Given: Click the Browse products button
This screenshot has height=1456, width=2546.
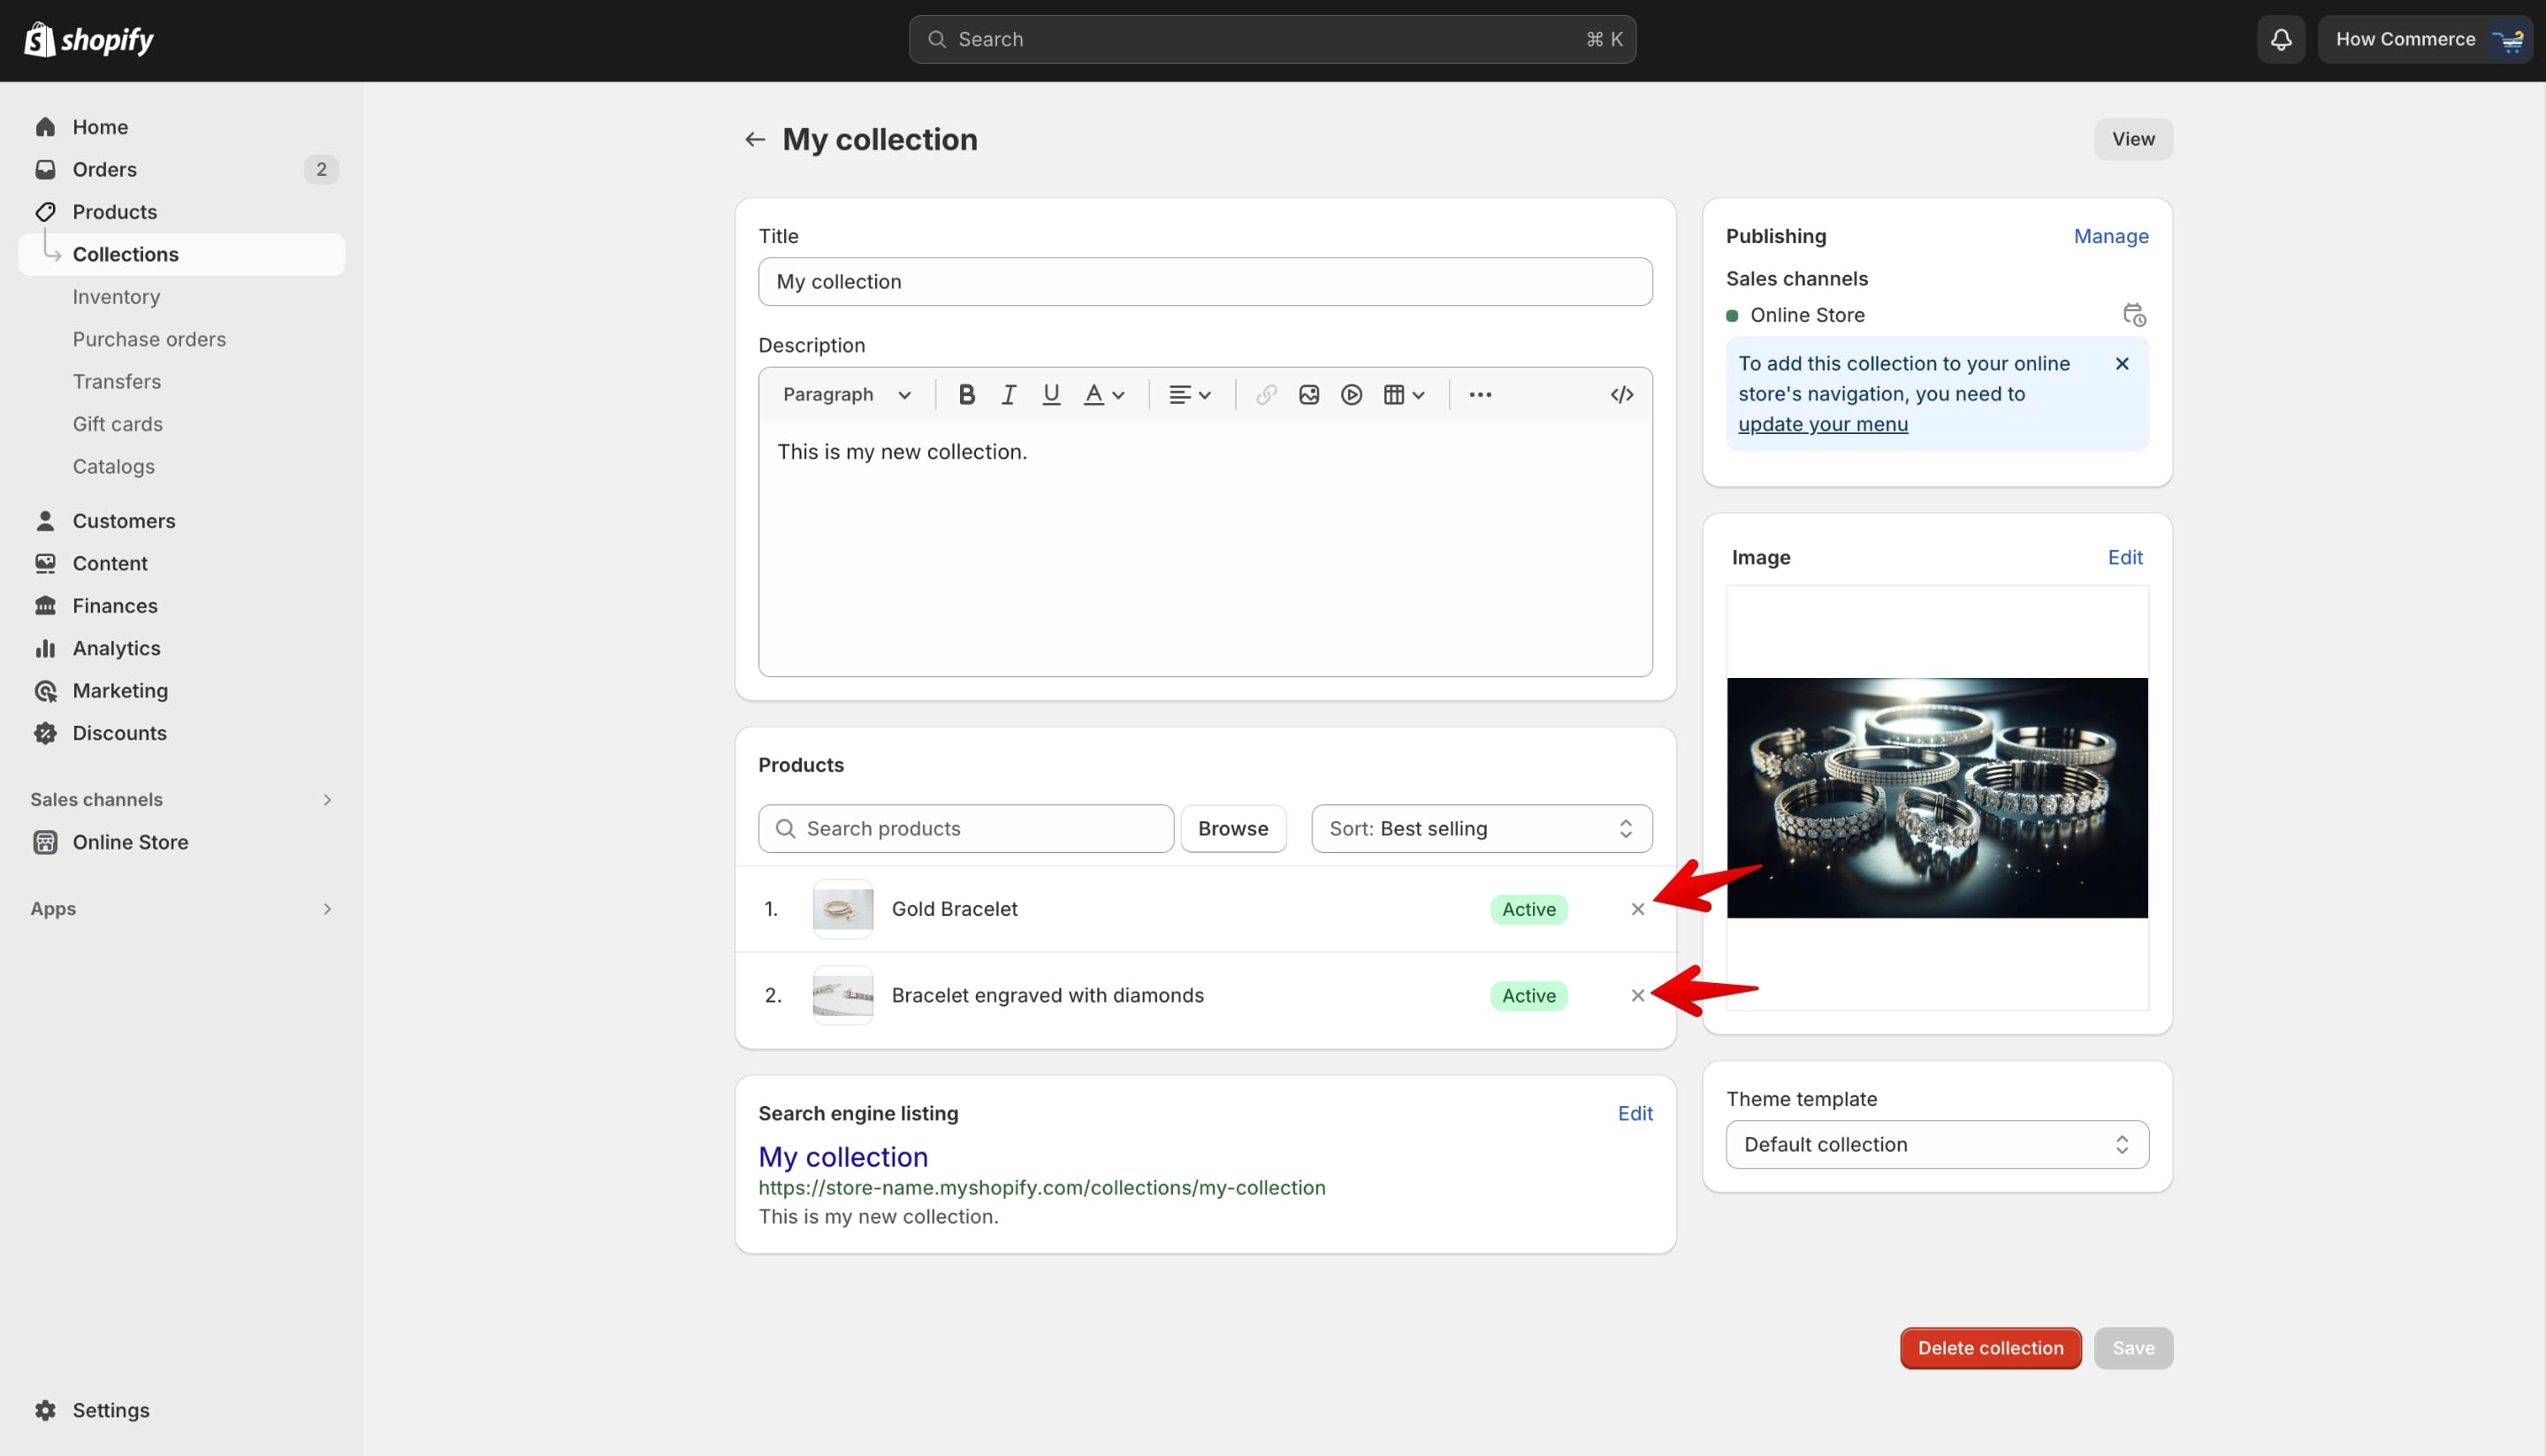Looking at the screenshot, I should pyautogui.click(x=1233, y=829).
